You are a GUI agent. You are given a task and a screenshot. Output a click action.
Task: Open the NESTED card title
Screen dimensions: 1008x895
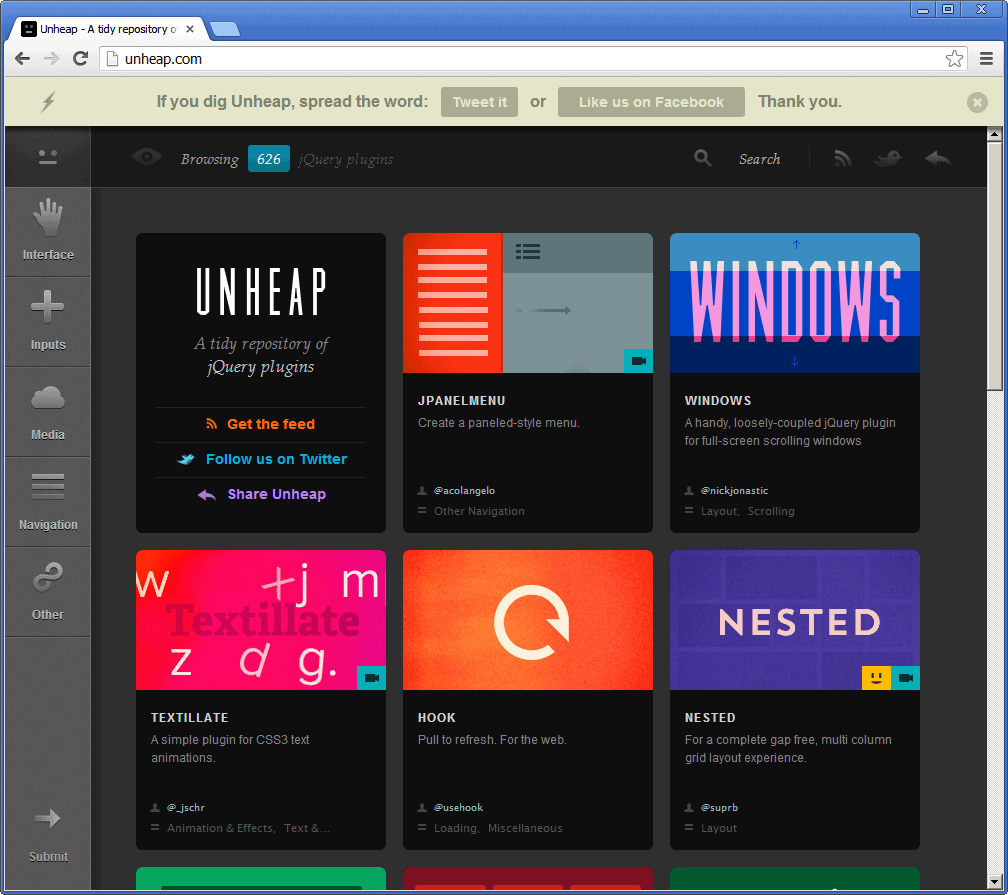click(710, 718)
